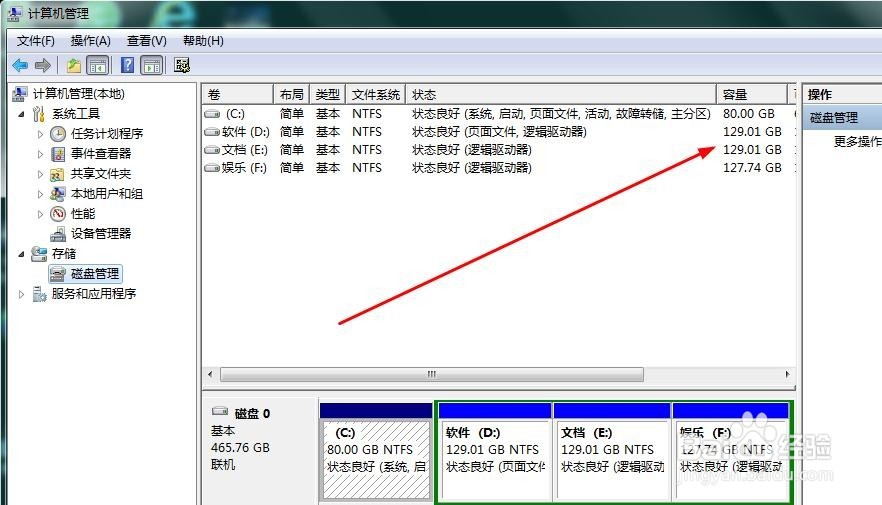Select the 任务计划程序 tree item label
Image resolution: width=882 pixels, height=505 pixels.
tap(107, 134)
